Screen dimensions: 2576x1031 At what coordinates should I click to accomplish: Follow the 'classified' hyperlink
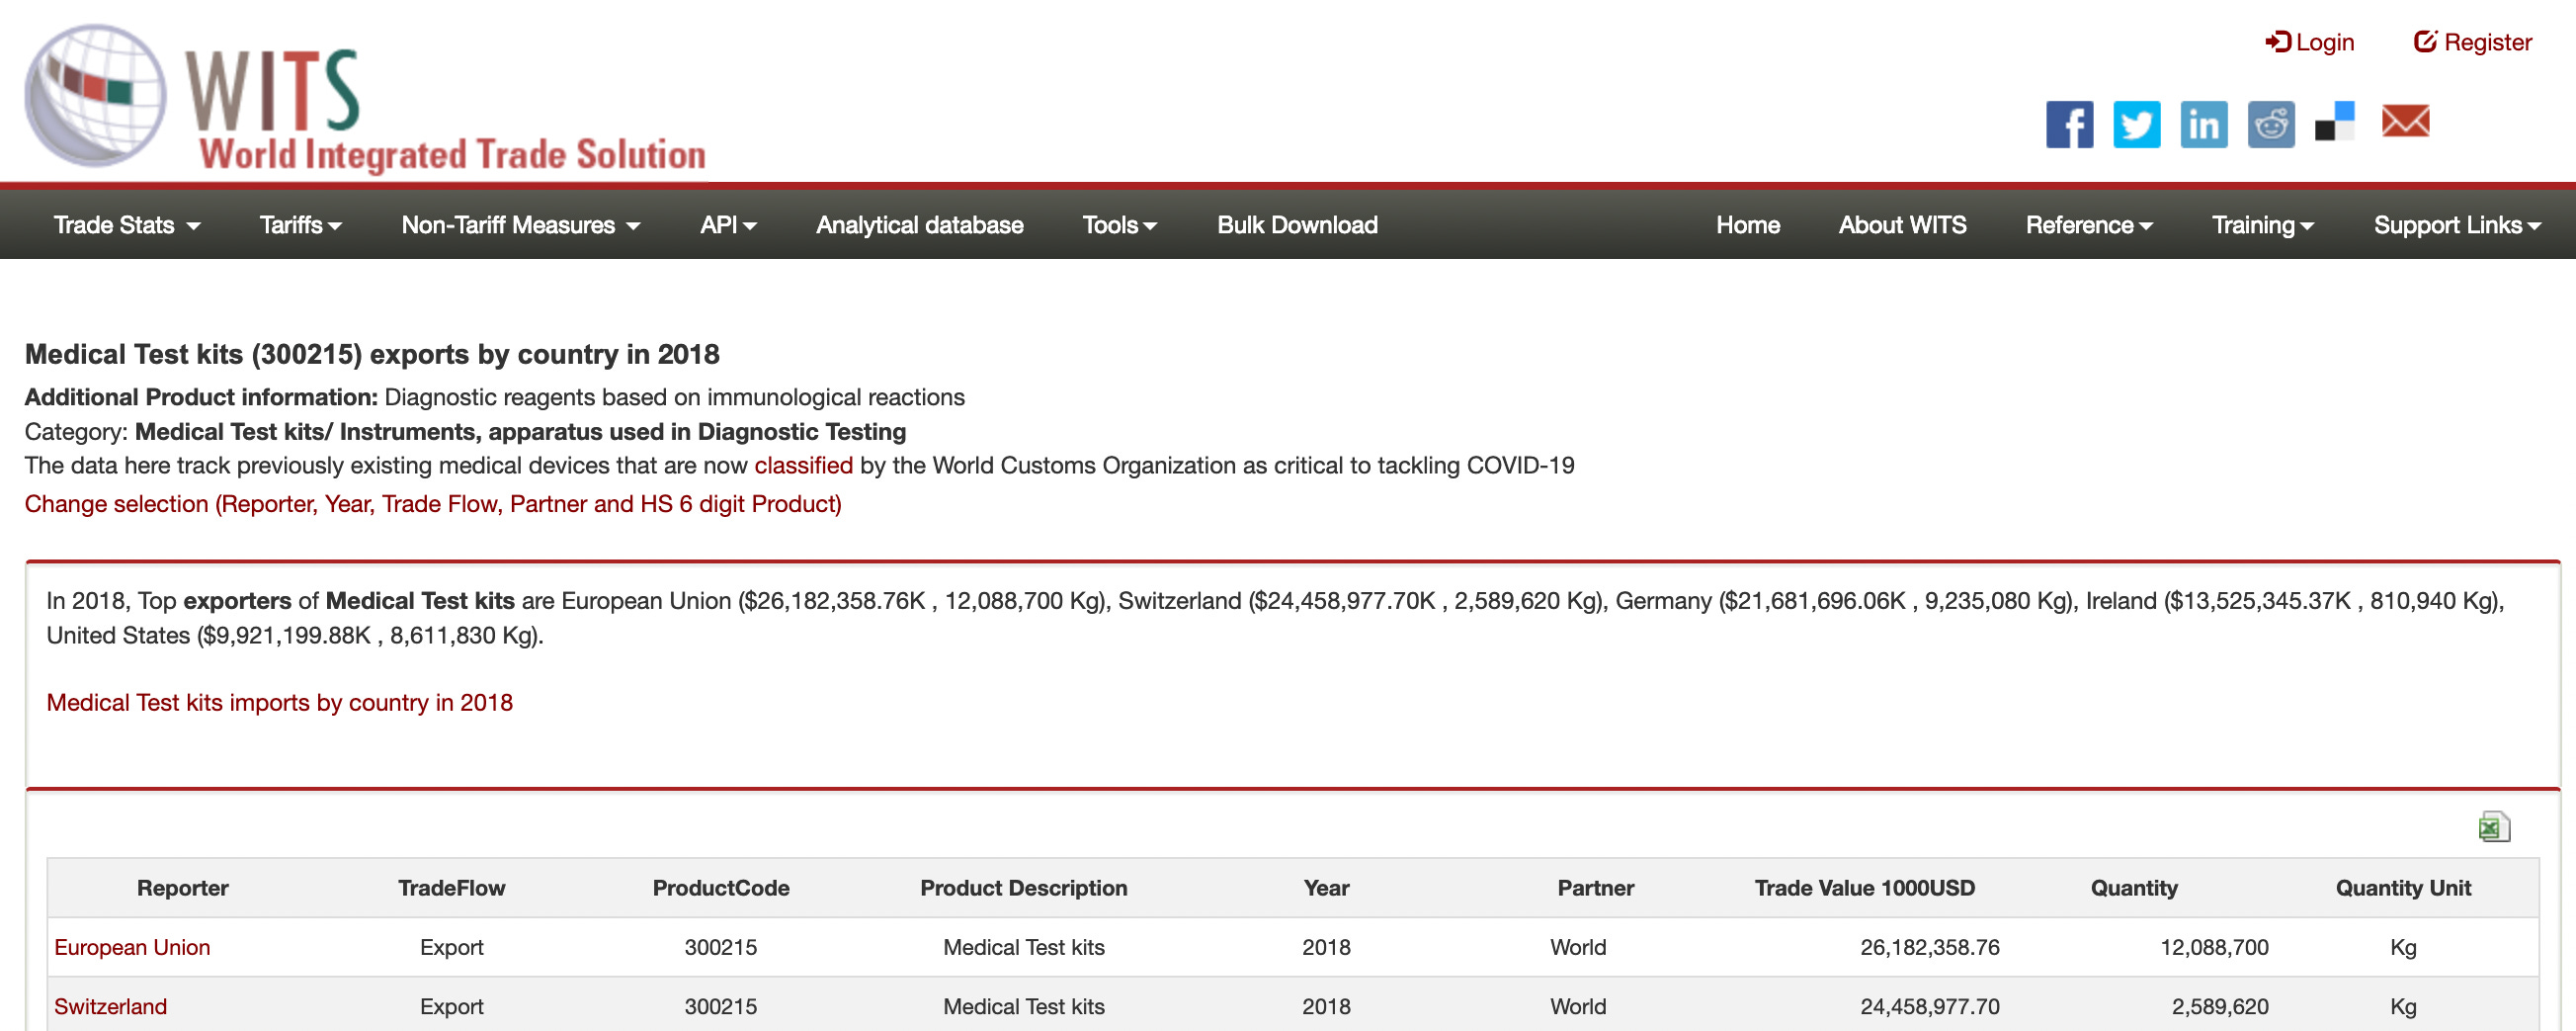click(803, 465)
